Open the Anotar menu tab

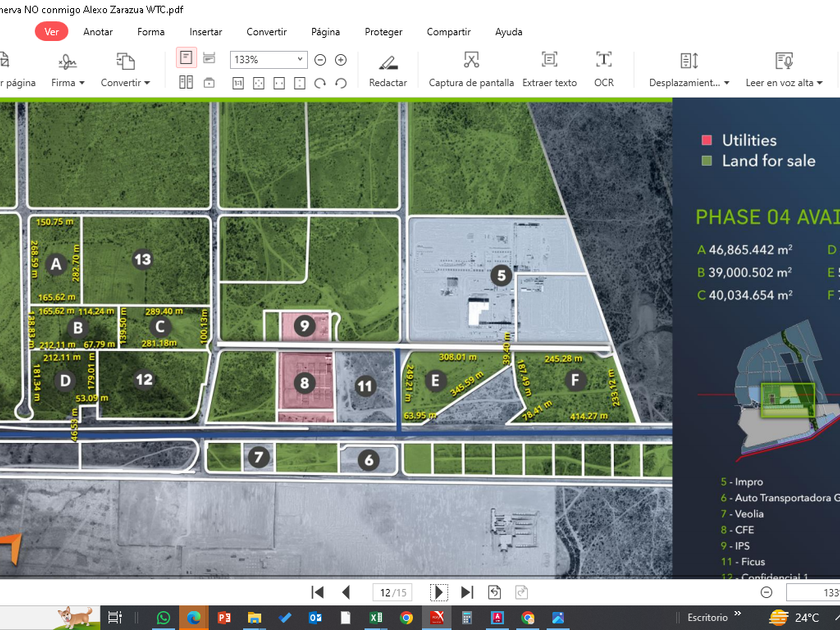tap(98, 32)
